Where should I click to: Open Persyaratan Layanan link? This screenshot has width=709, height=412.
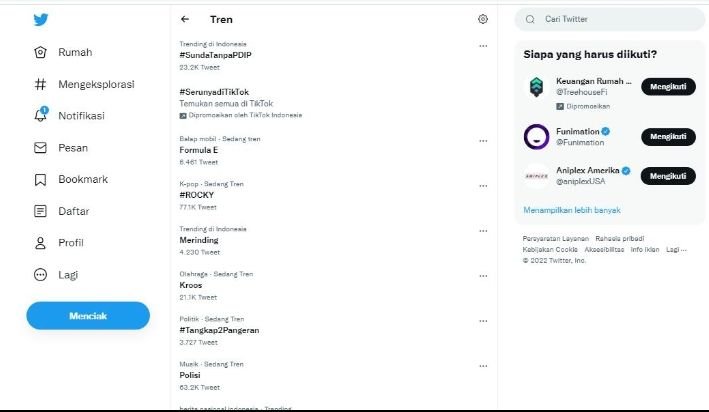click(556, 239)
